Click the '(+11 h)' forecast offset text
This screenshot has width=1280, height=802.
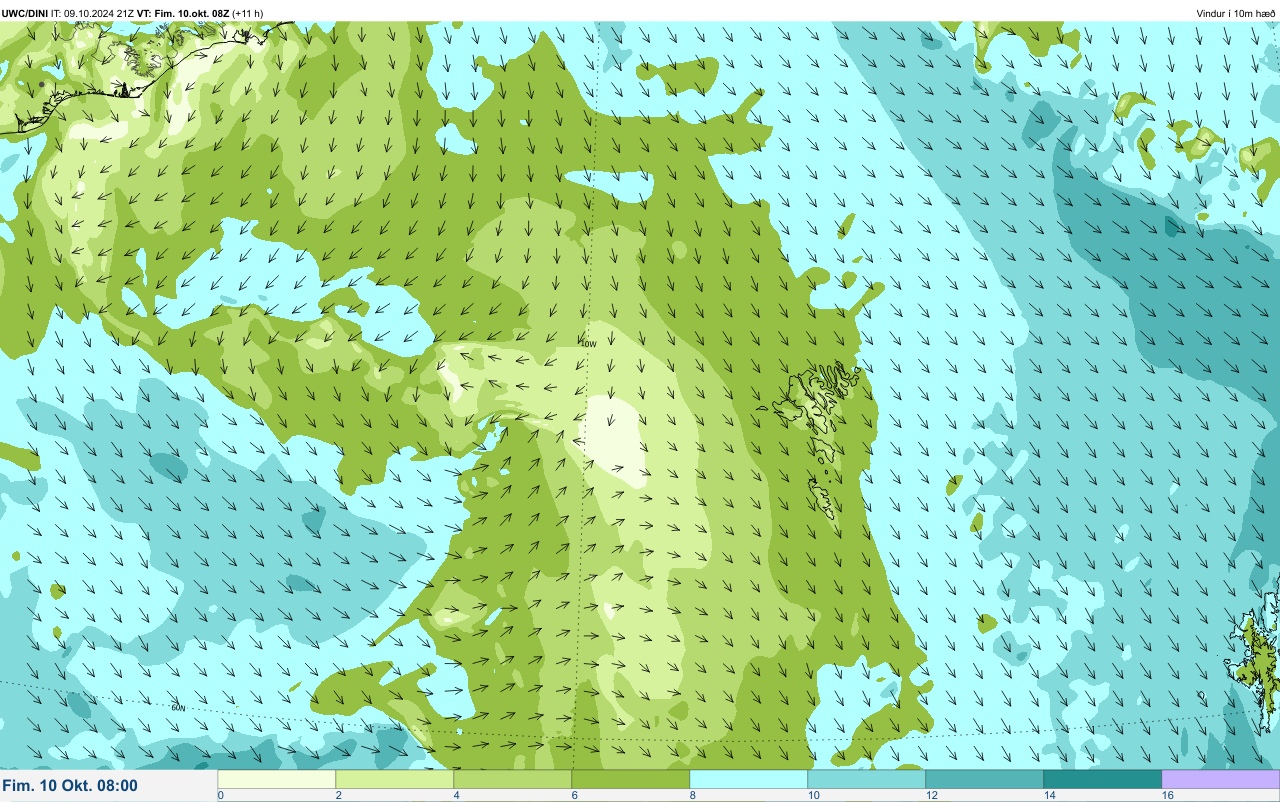point(248,13)
